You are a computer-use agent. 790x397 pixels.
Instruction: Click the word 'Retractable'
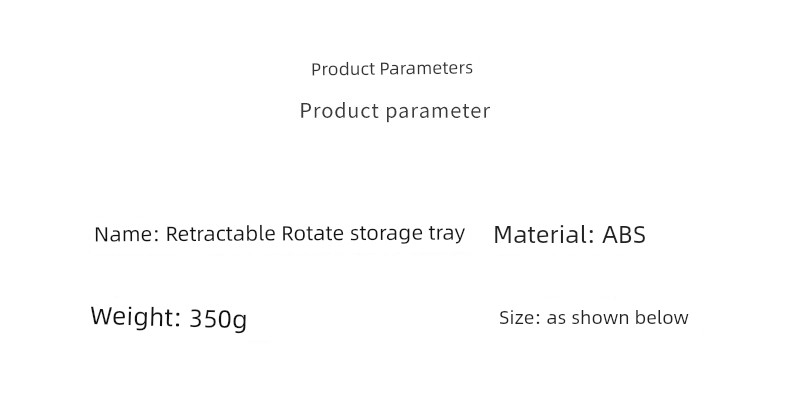(221, 234)
